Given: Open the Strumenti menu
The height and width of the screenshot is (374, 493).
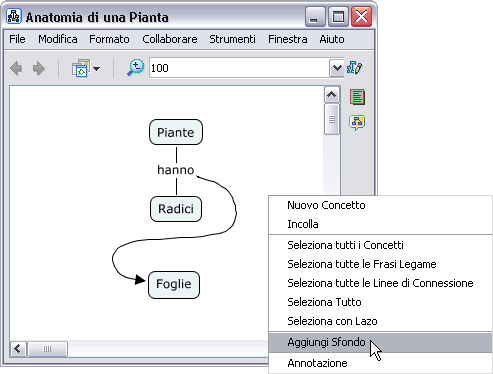Looking at the screenshot, I should pos(232,39).
